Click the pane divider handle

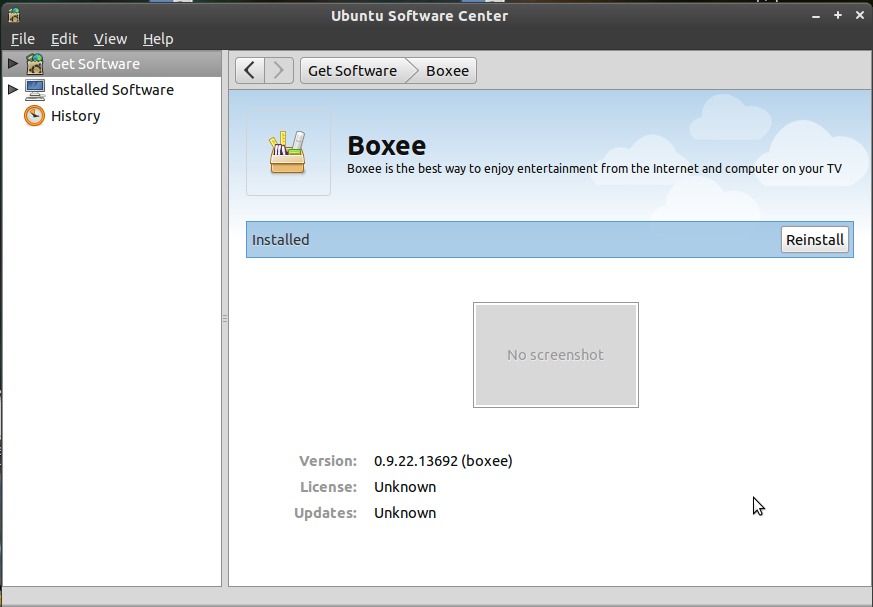225,319
